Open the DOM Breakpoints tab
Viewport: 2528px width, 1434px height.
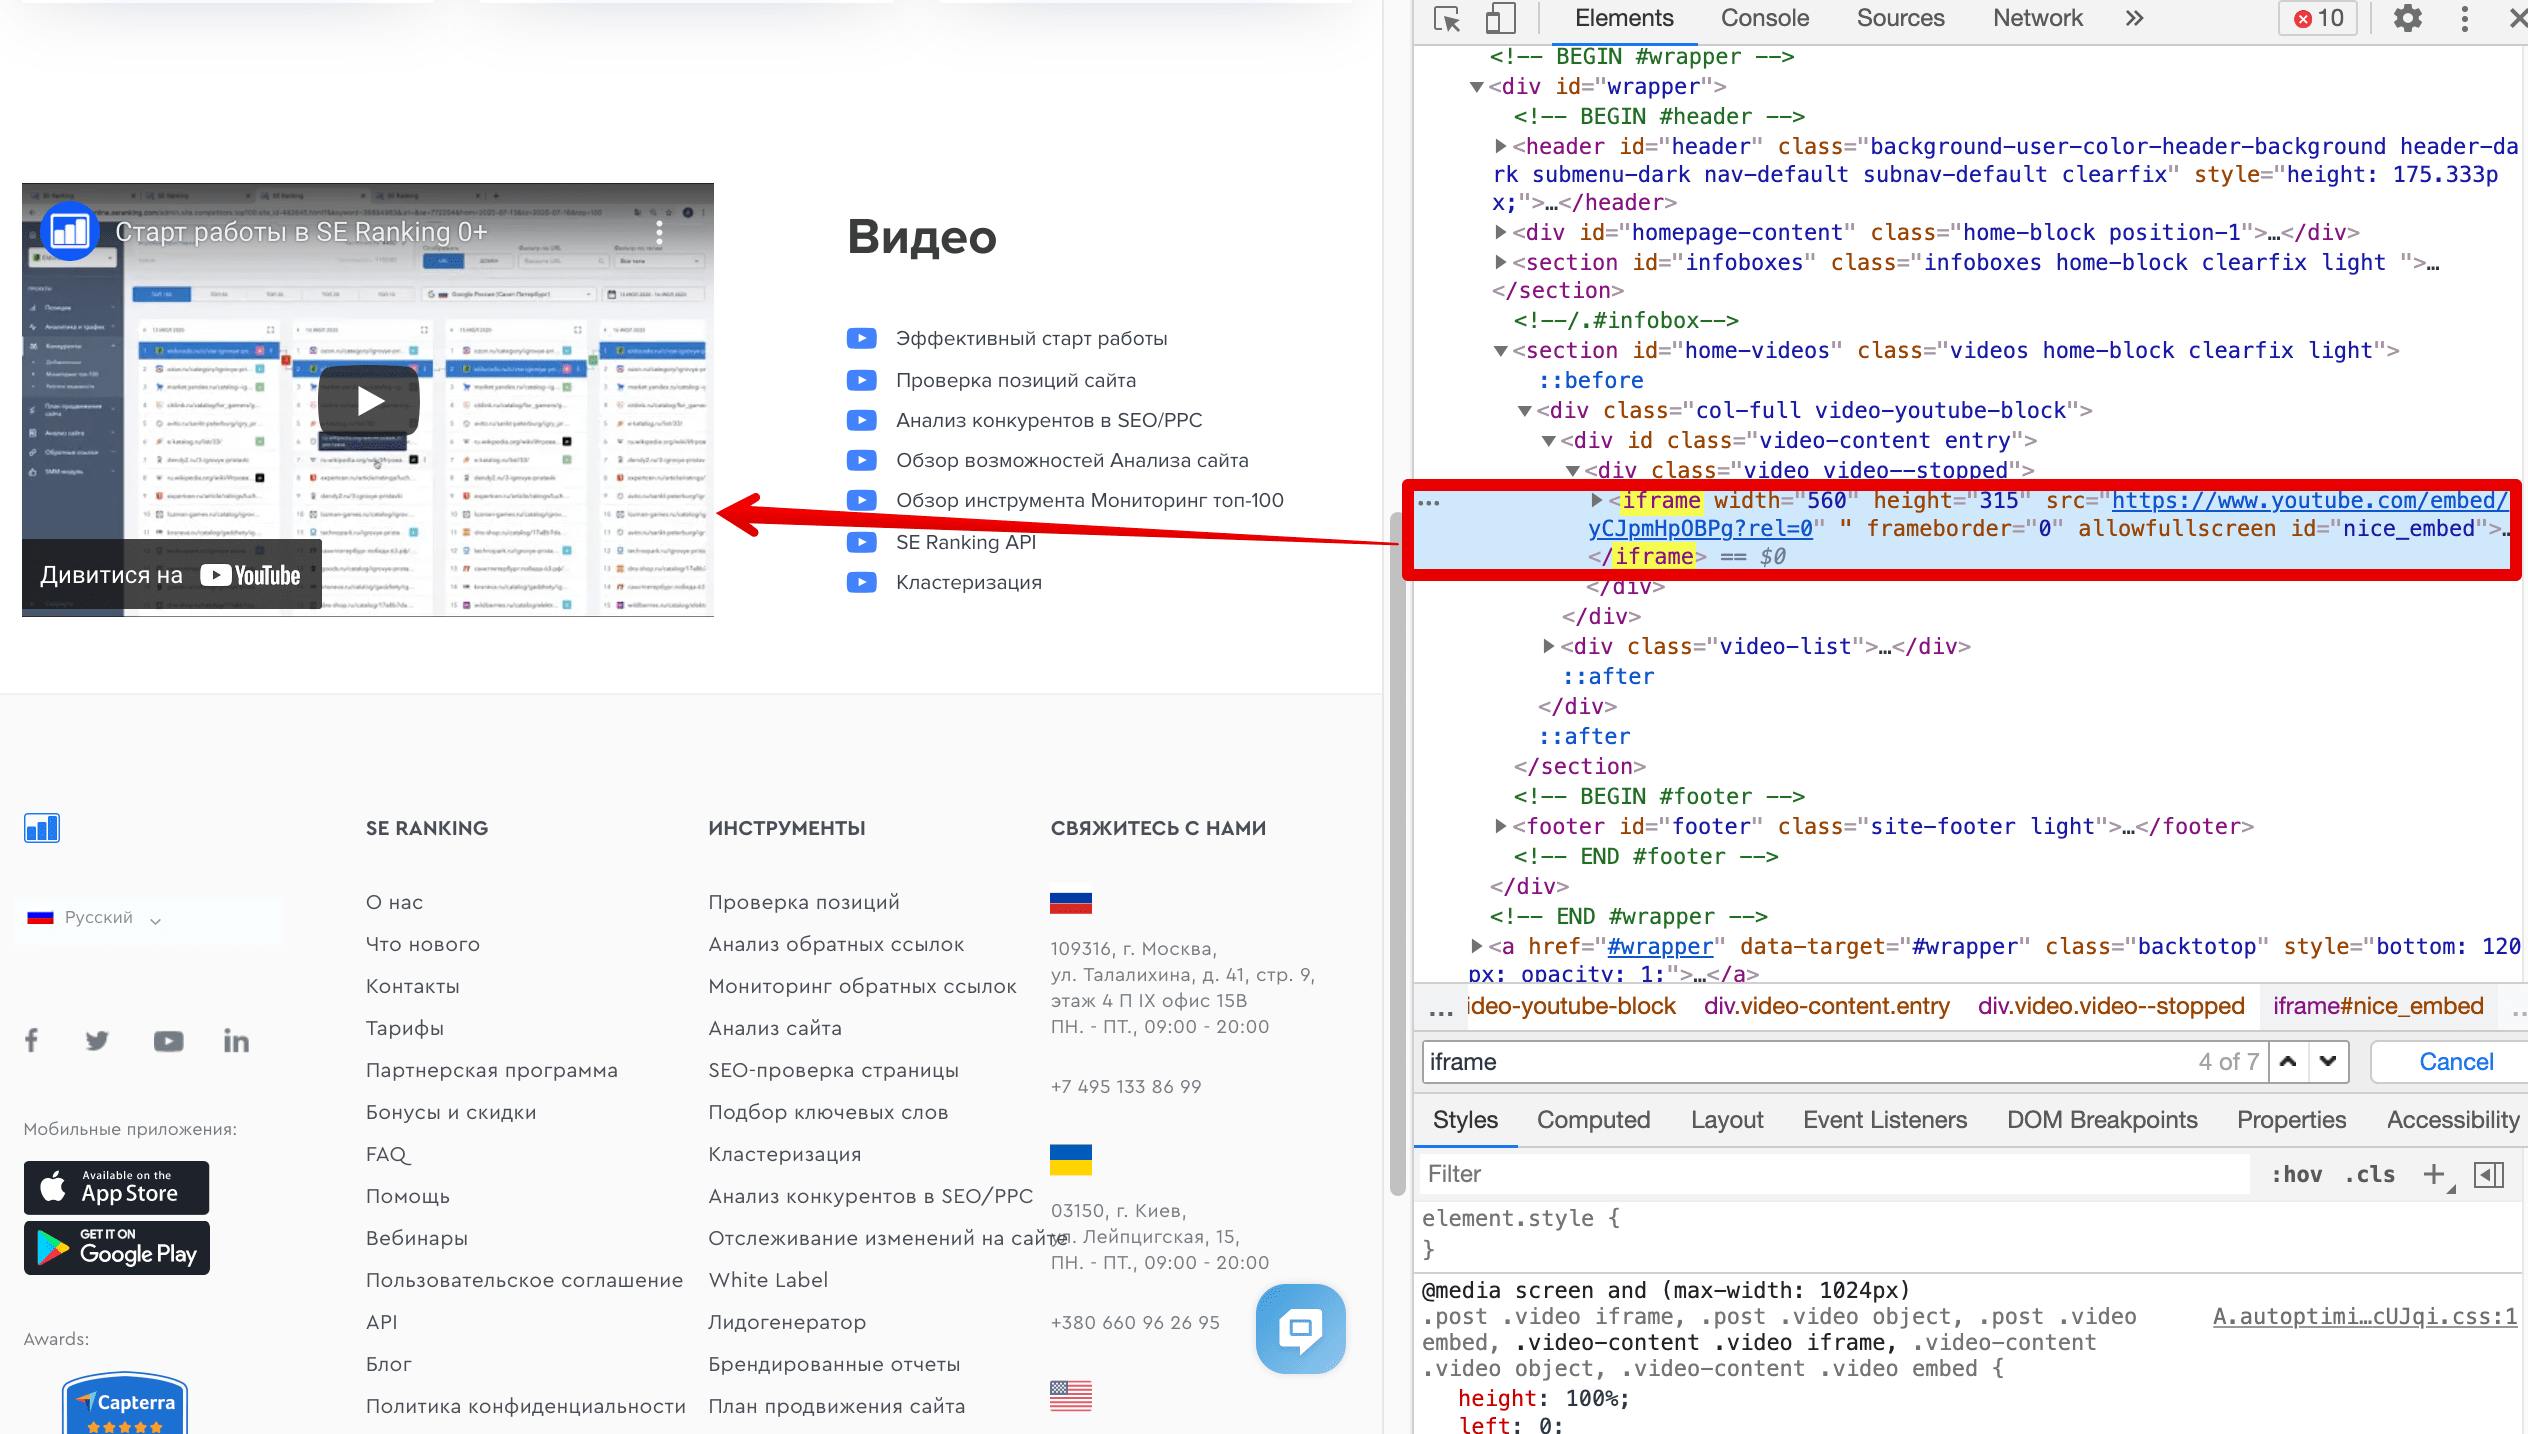[x=2102, y=1120]
